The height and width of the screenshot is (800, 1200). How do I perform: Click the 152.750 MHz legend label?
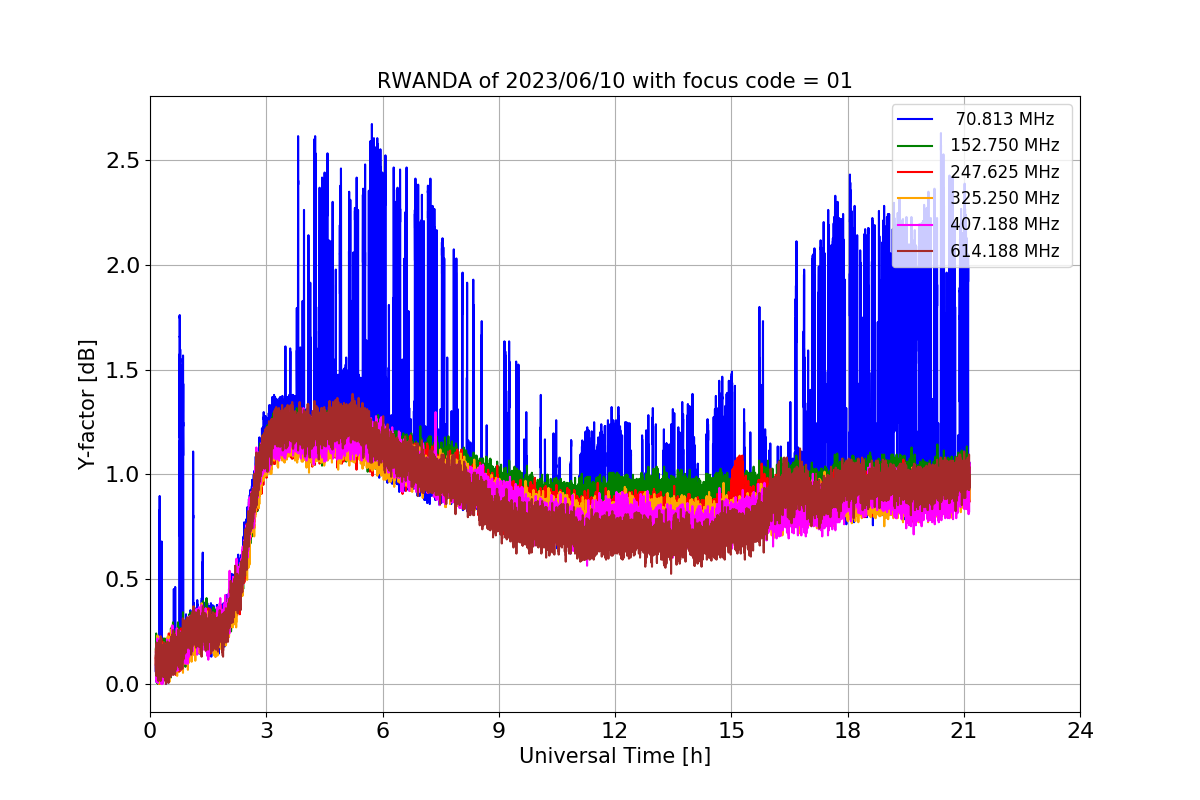1005,145
